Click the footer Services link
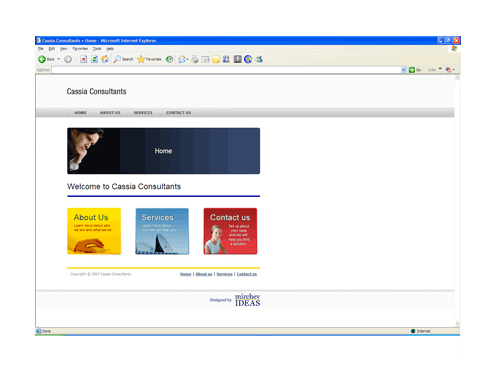Viewport: 500px width, 375px height. tap(224, 274)
